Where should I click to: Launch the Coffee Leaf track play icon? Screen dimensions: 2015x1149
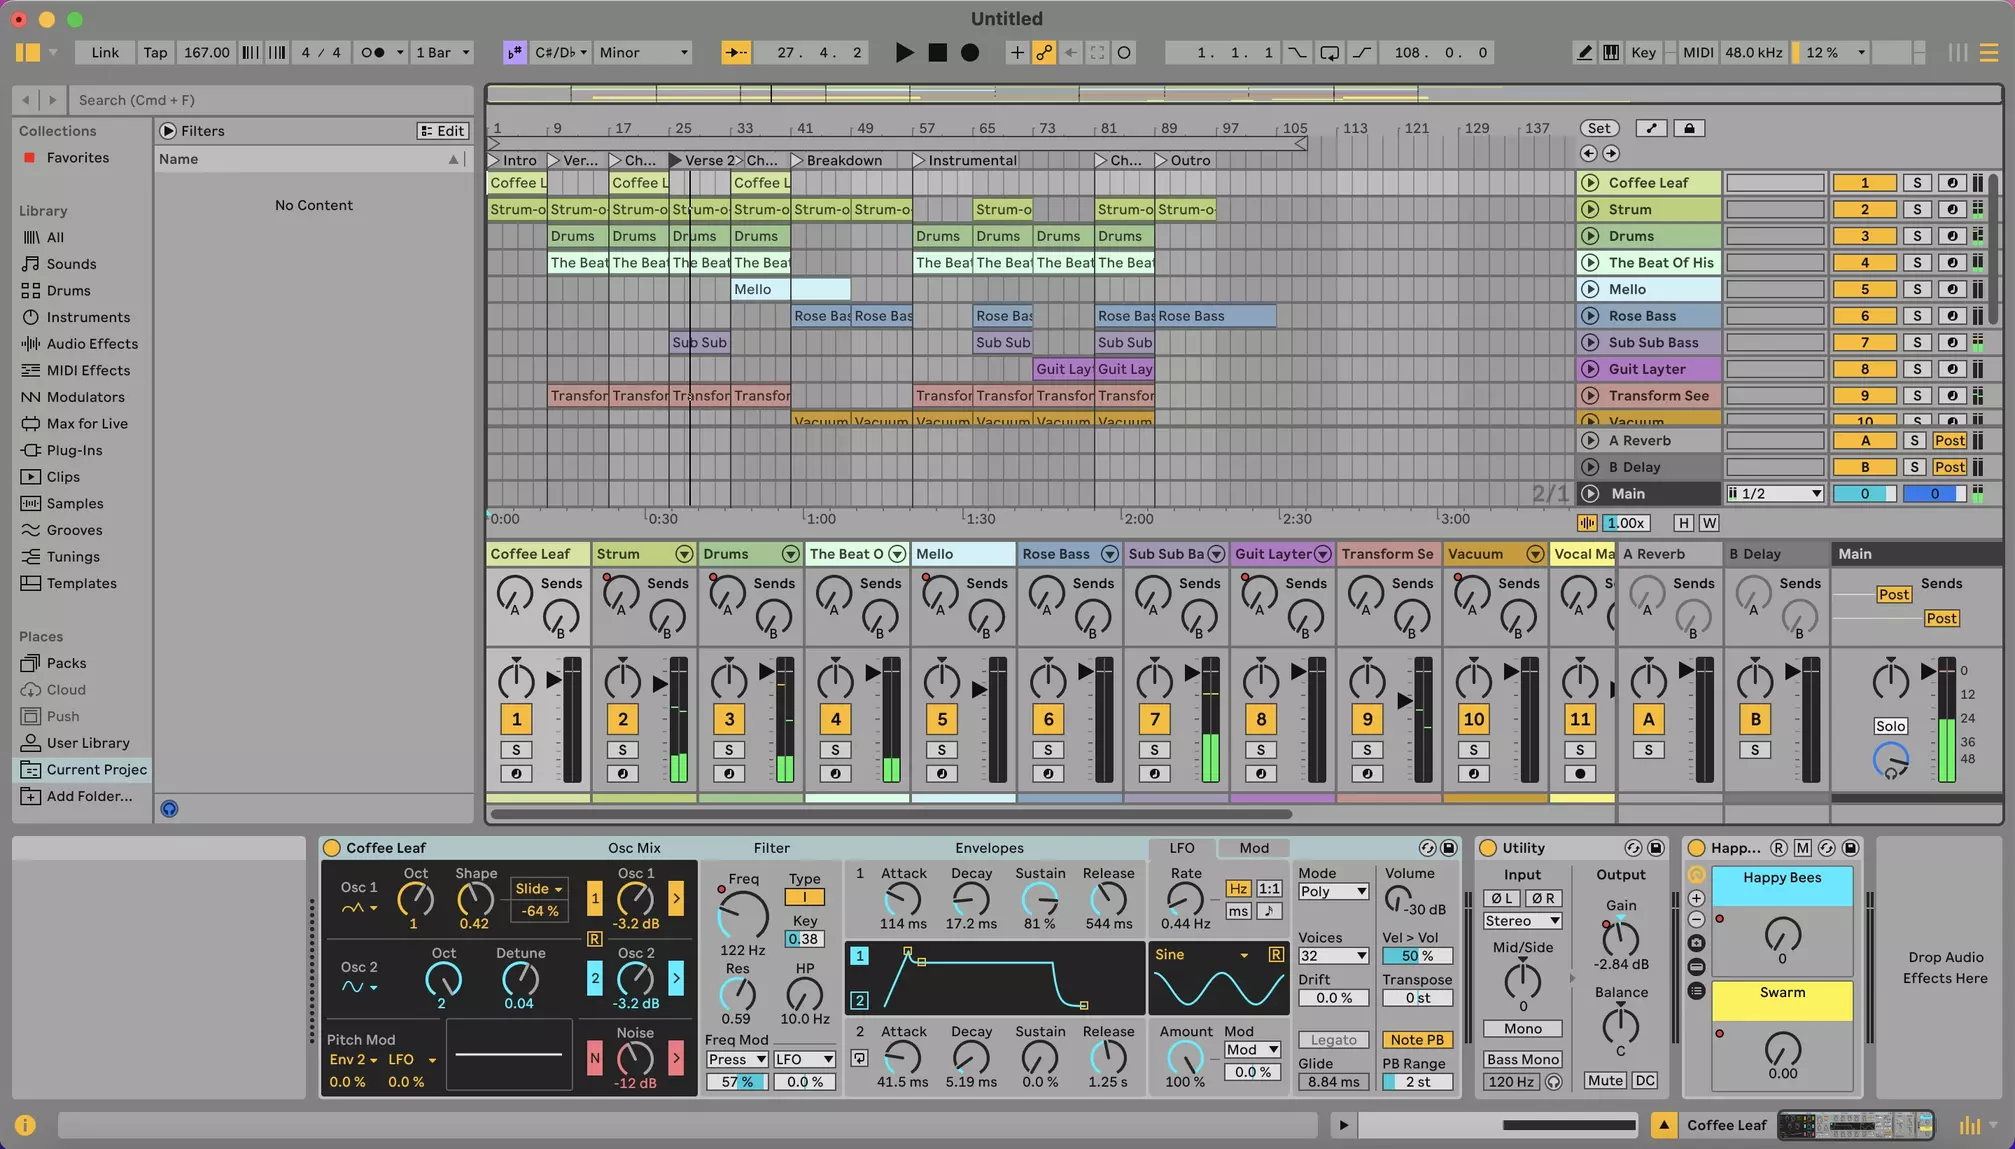(1590, 183)
